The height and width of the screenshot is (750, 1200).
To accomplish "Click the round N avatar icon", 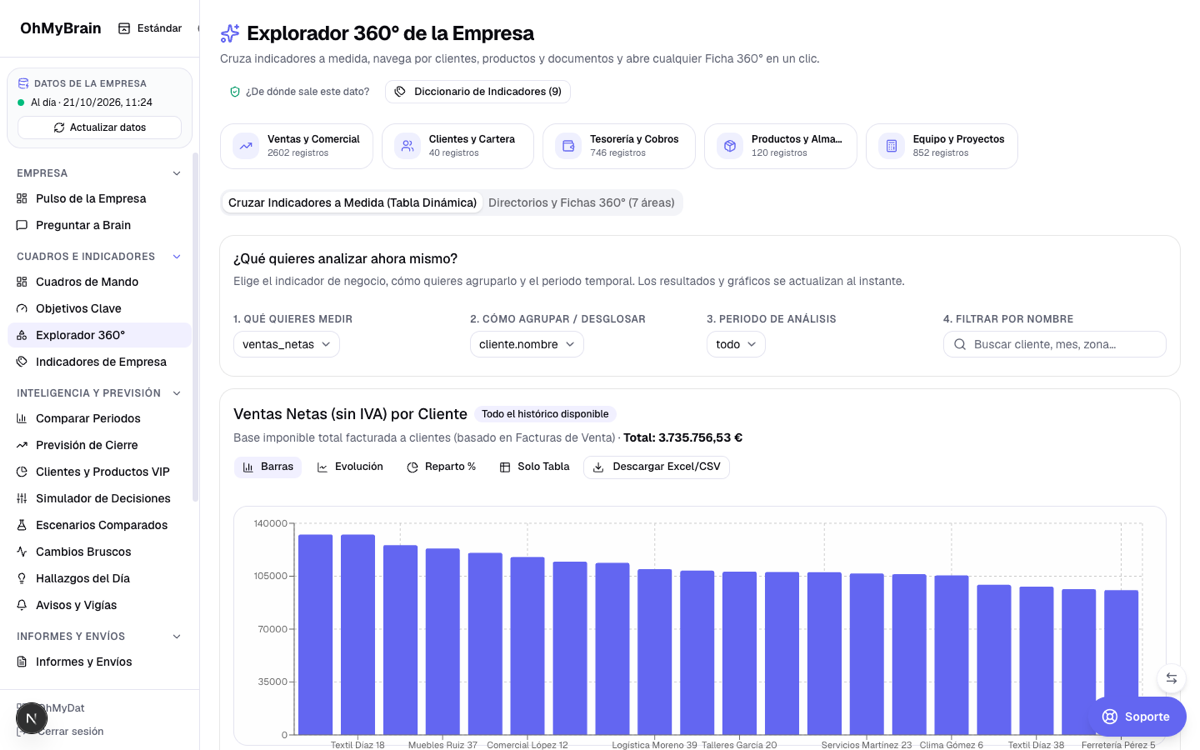I will [32, 718].
